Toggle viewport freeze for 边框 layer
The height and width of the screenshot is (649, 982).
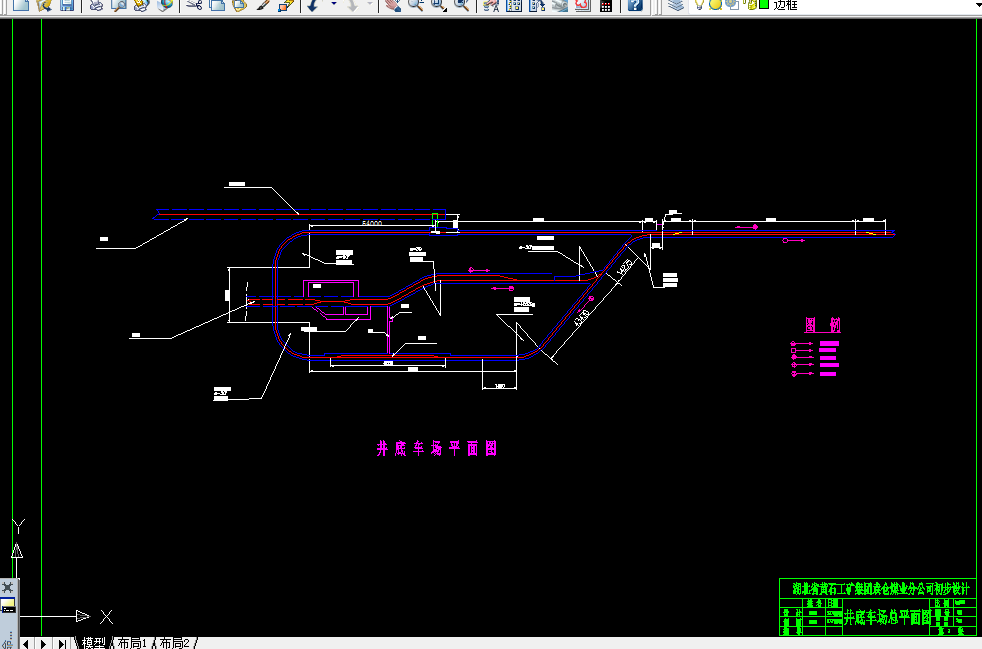731,5
